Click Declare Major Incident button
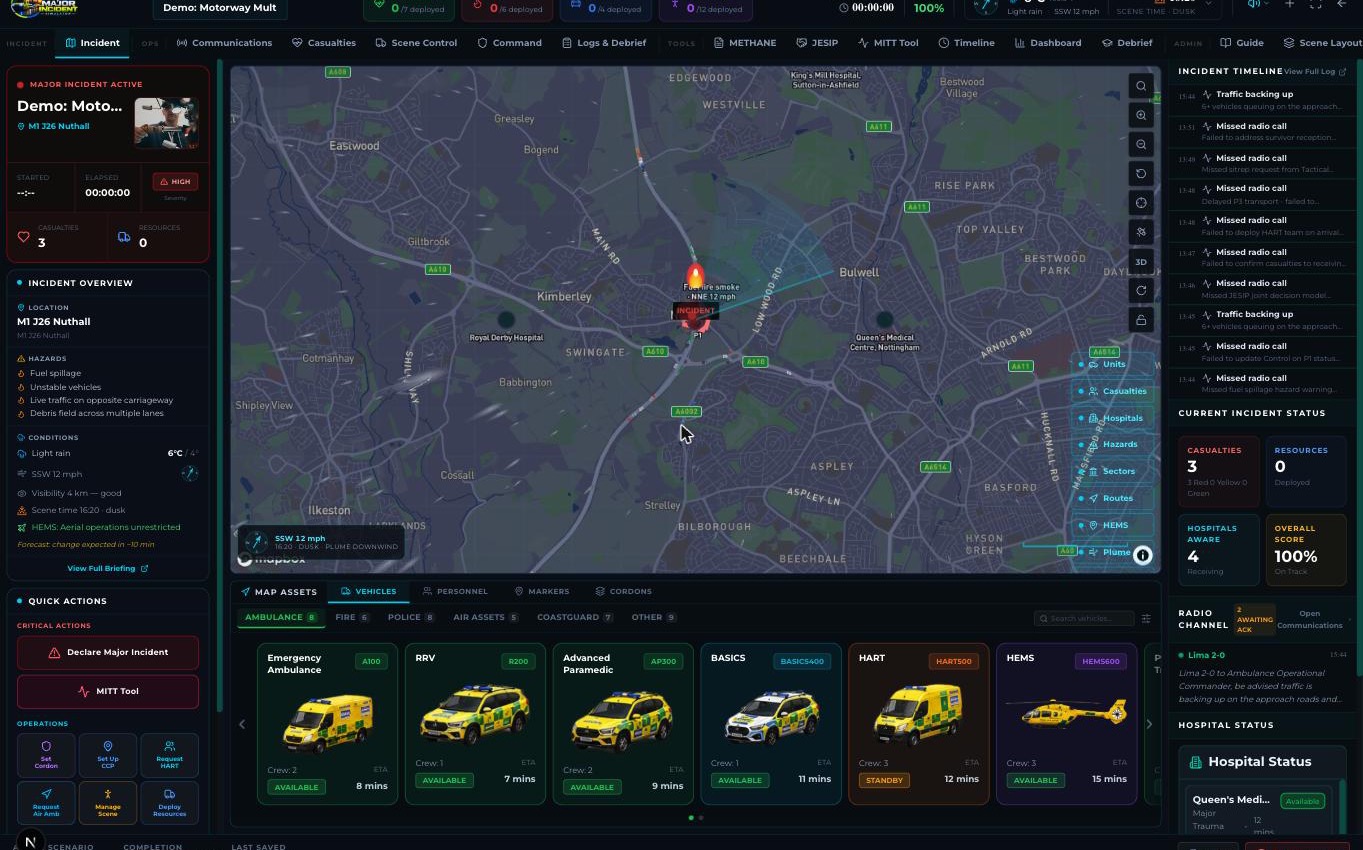Image resolution: width=1363 pixels, height=850 pixels. [108, 652]
